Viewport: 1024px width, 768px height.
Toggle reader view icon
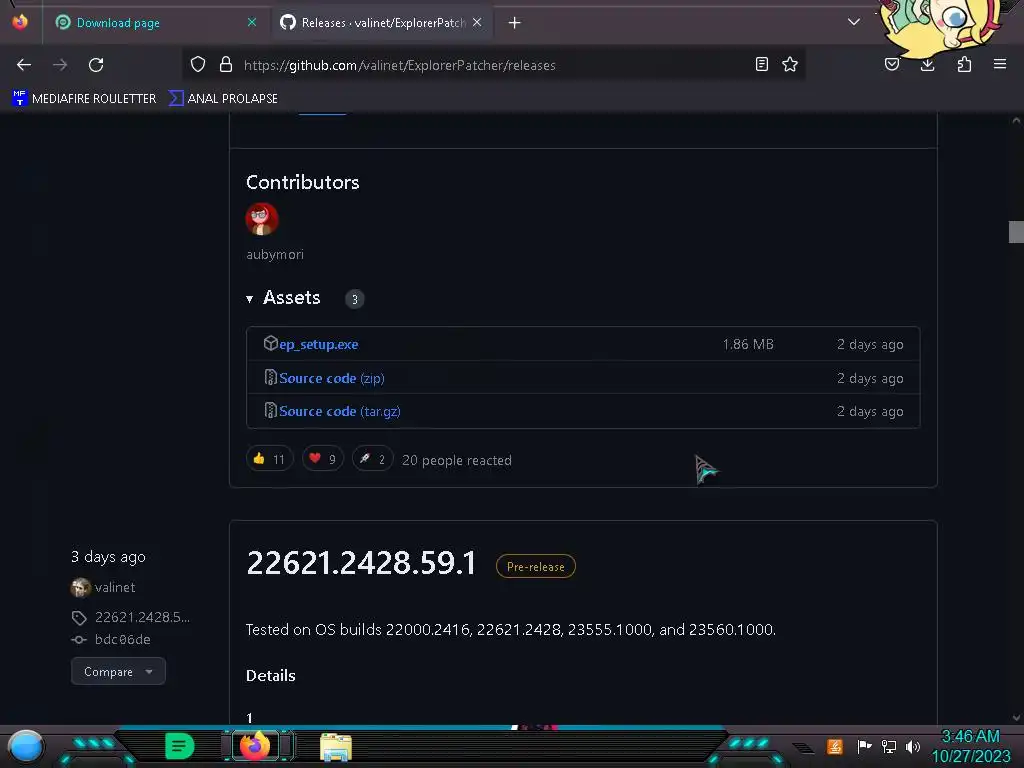tap(761, 64)
